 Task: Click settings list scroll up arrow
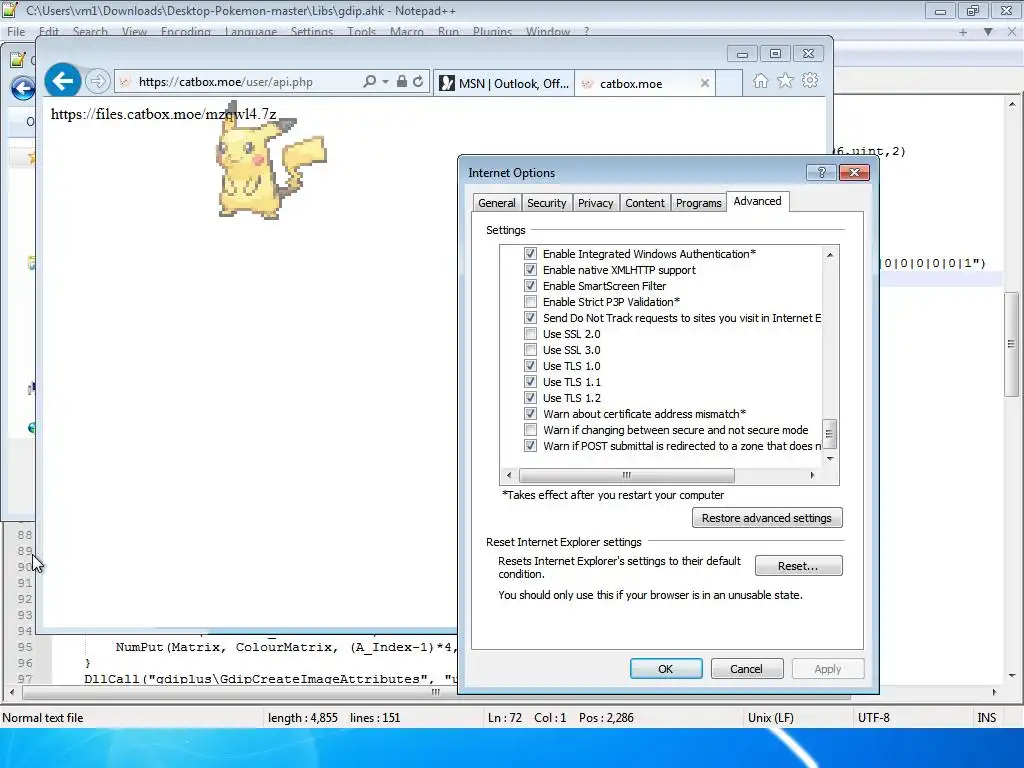pyautogui.click(x=829, y=255)
